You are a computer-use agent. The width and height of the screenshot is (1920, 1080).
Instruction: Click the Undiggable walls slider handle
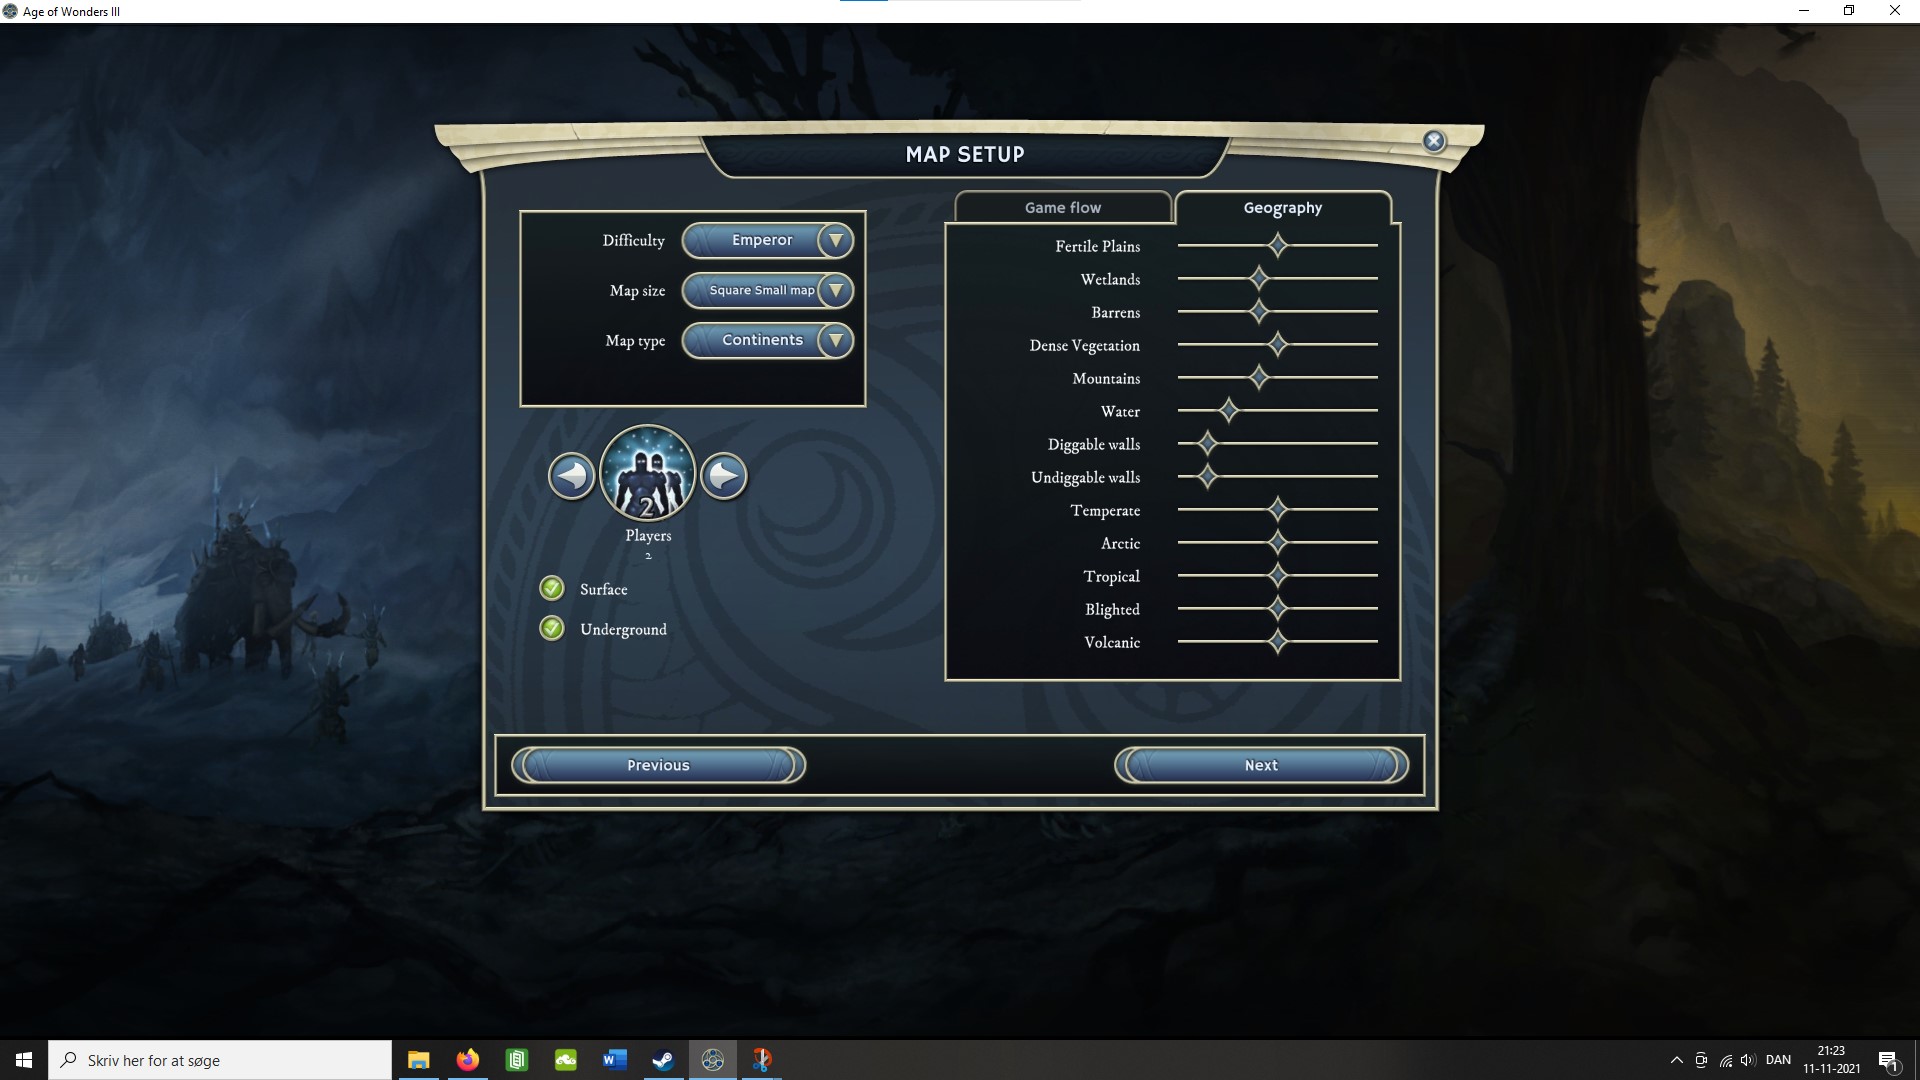tap(1207, 476)
